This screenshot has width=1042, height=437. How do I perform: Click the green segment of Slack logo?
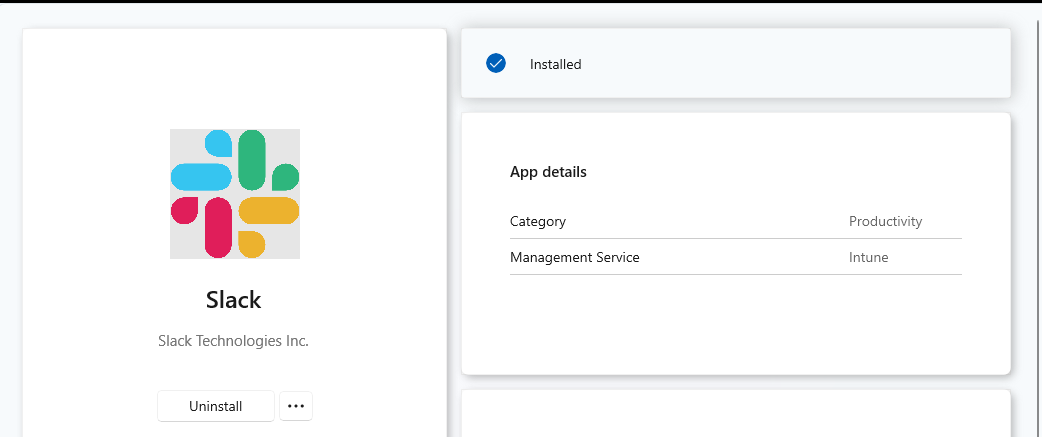tap(252, 159)
